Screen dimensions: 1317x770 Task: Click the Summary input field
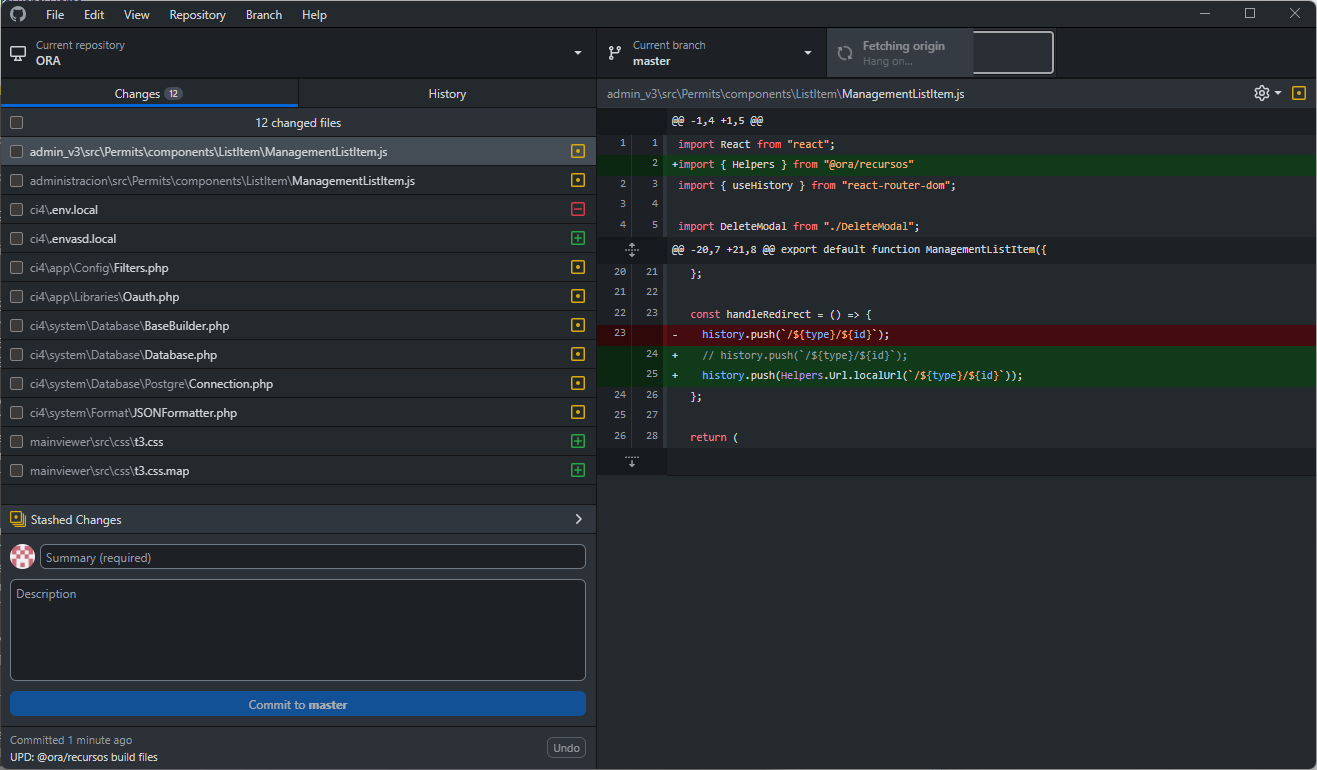[313, 557]
